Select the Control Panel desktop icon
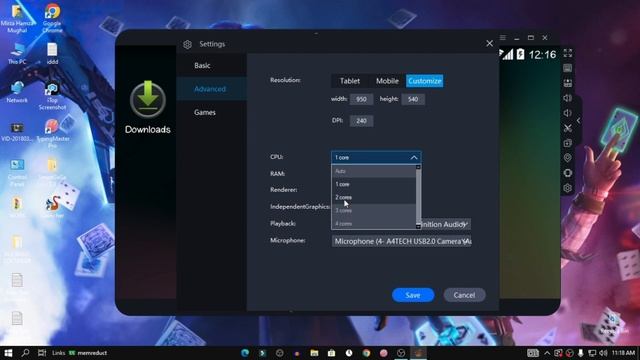640x360 pixels. (x=17, y=172)
